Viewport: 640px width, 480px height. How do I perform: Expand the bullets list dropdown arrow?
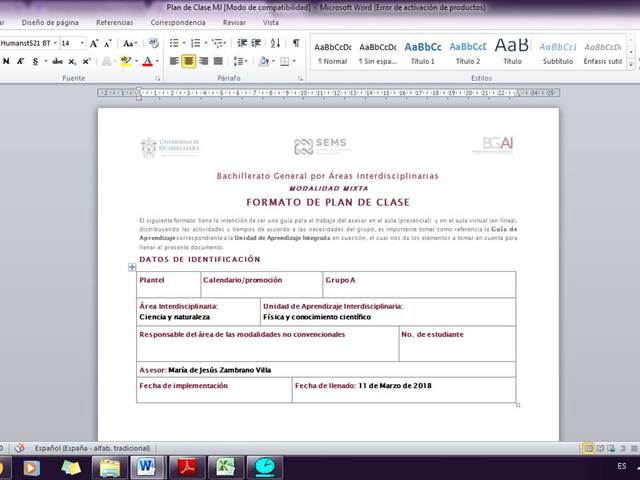(184, 43)
